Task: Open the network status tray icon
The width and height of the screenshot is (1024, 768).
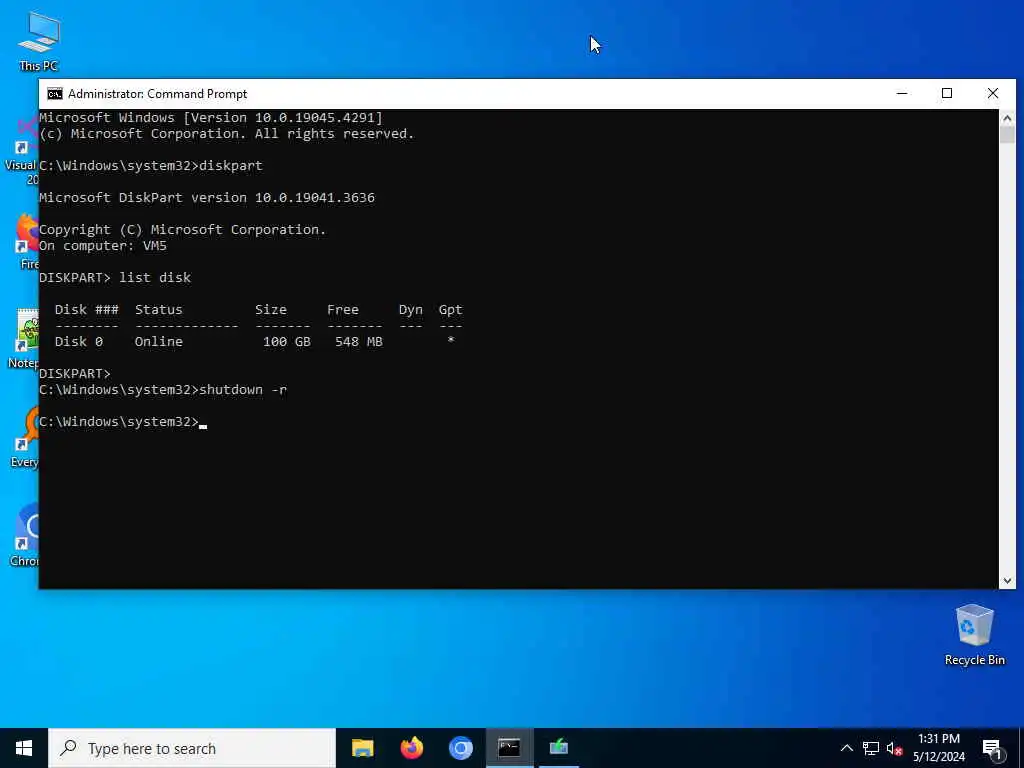Action: pos(871,748)
